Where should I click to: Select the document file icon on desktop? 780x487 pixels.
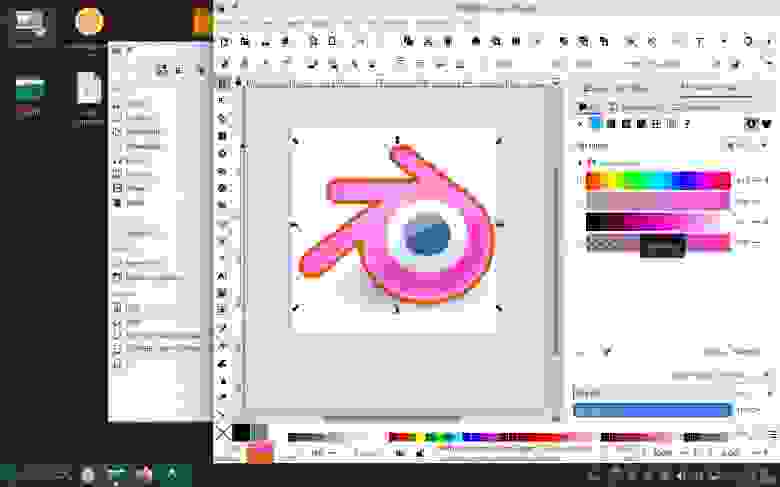click(89, 90)
